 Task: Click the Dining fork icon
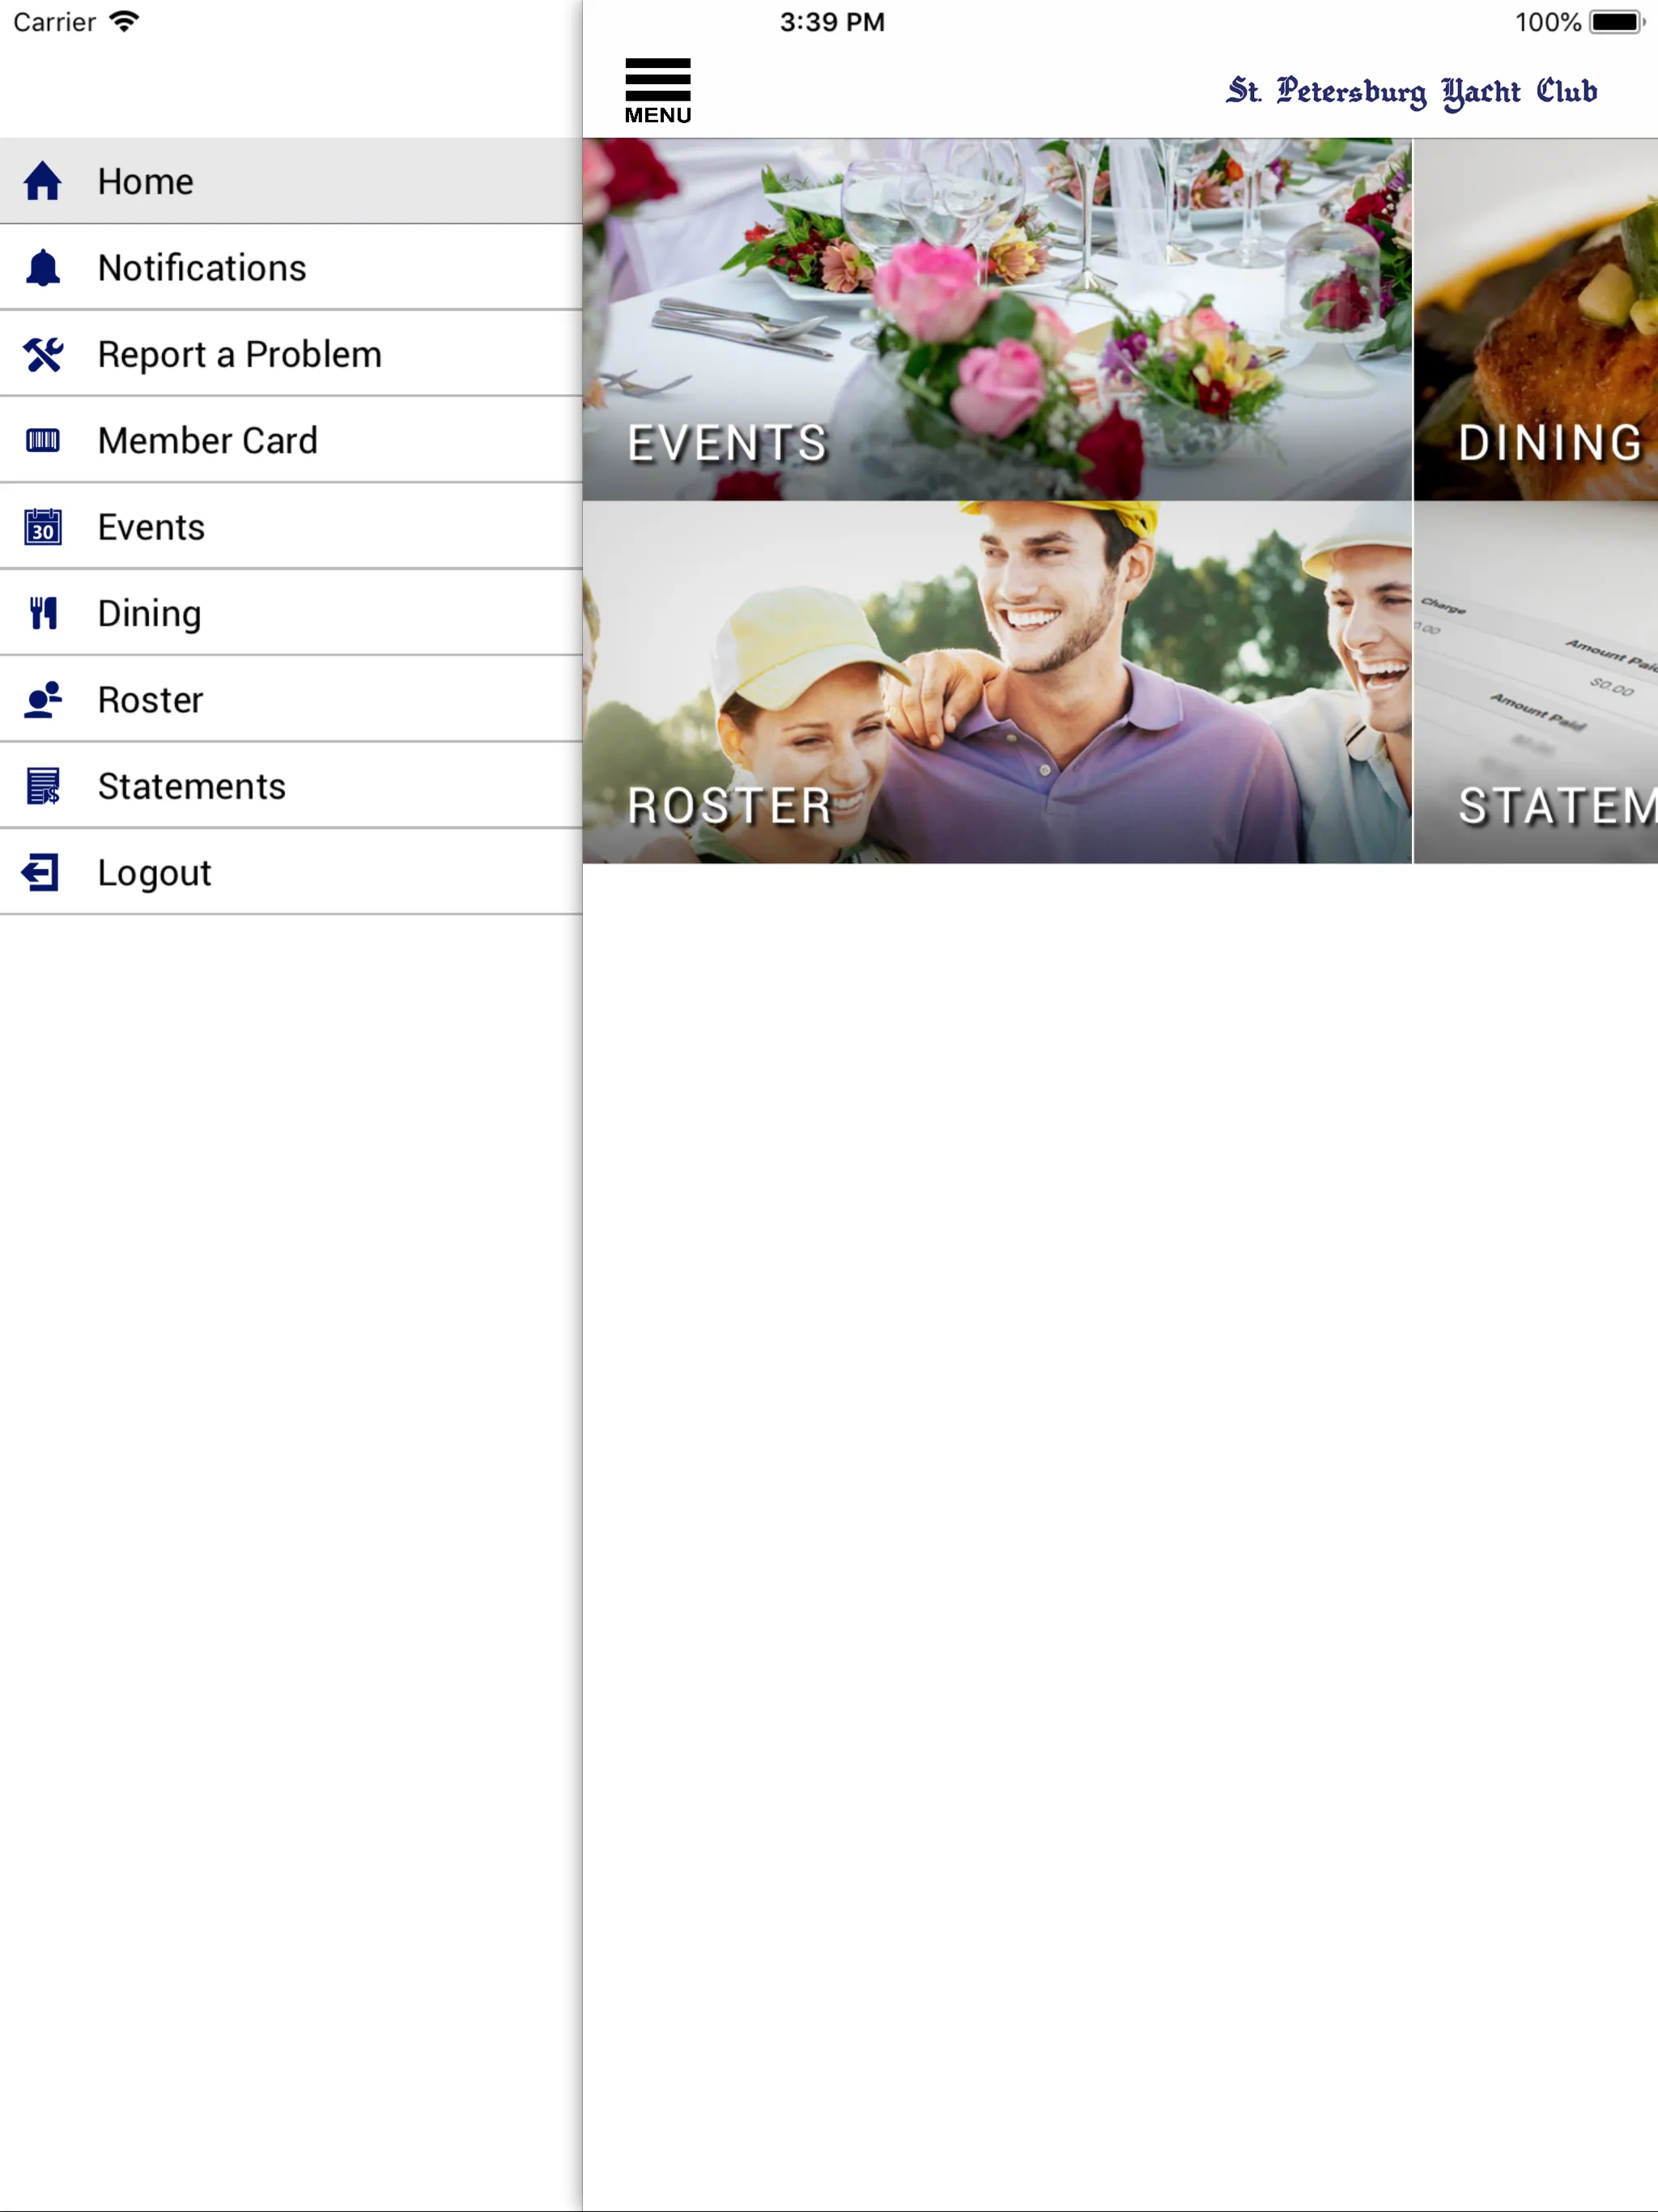pos(44,611)
